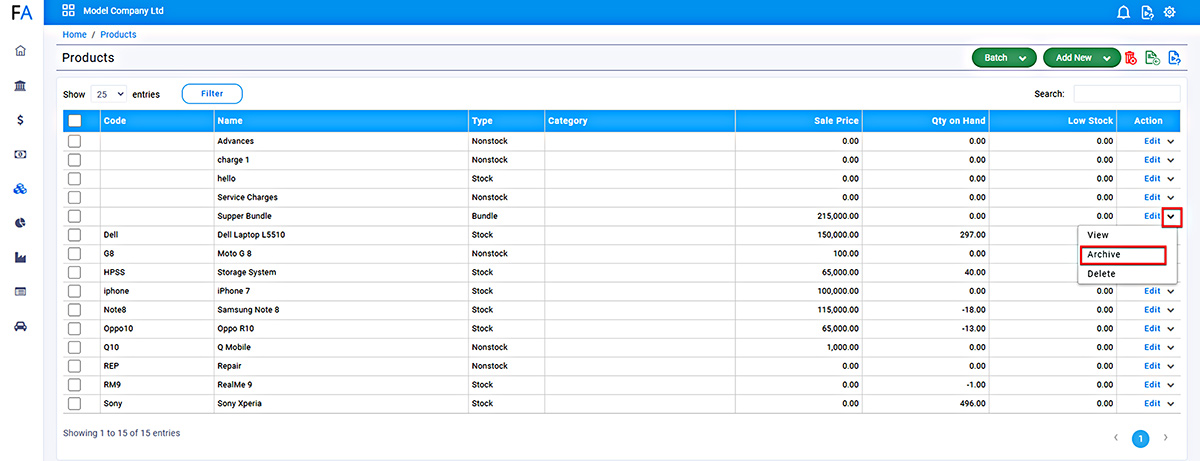Click the logout icon in header
Screen dimensions: 1200x461
[1147, 12]
